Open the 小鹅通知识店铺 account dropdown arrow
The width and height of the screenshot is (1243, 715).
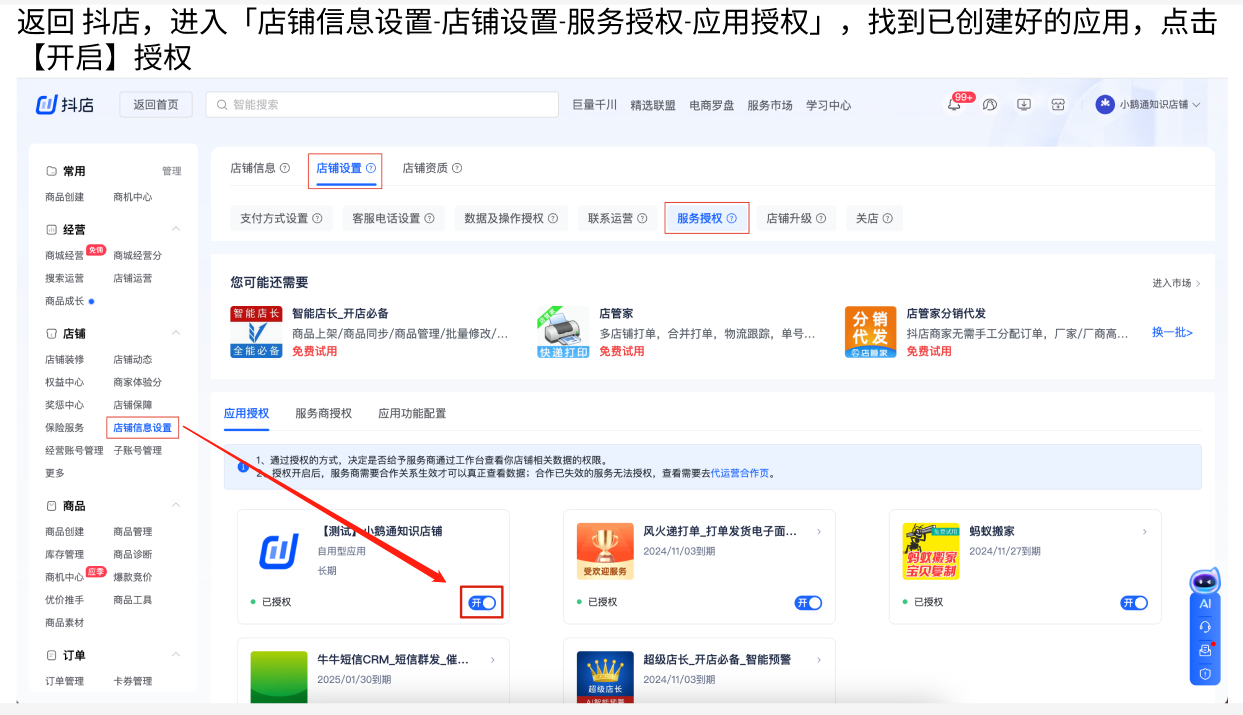click(x=1196, y=105)
